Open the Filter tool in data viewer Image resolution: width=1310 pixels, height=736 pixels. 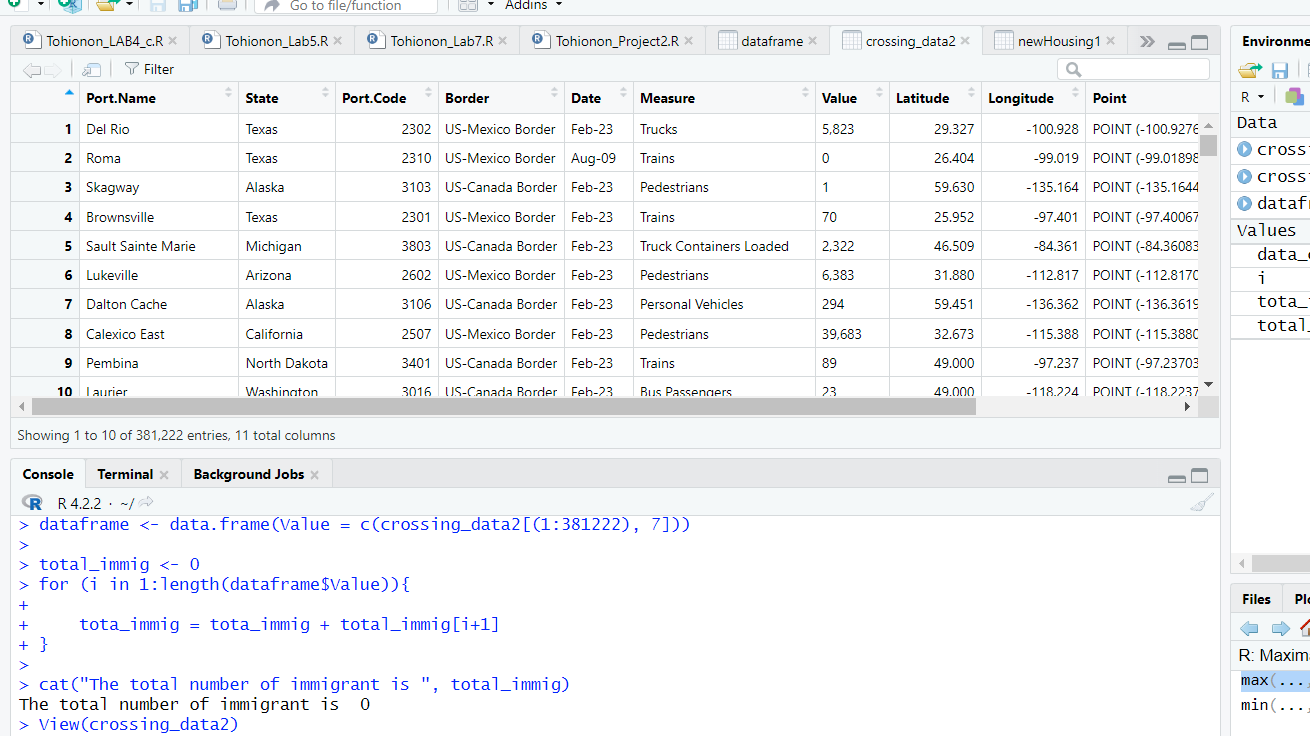(149, 69)
